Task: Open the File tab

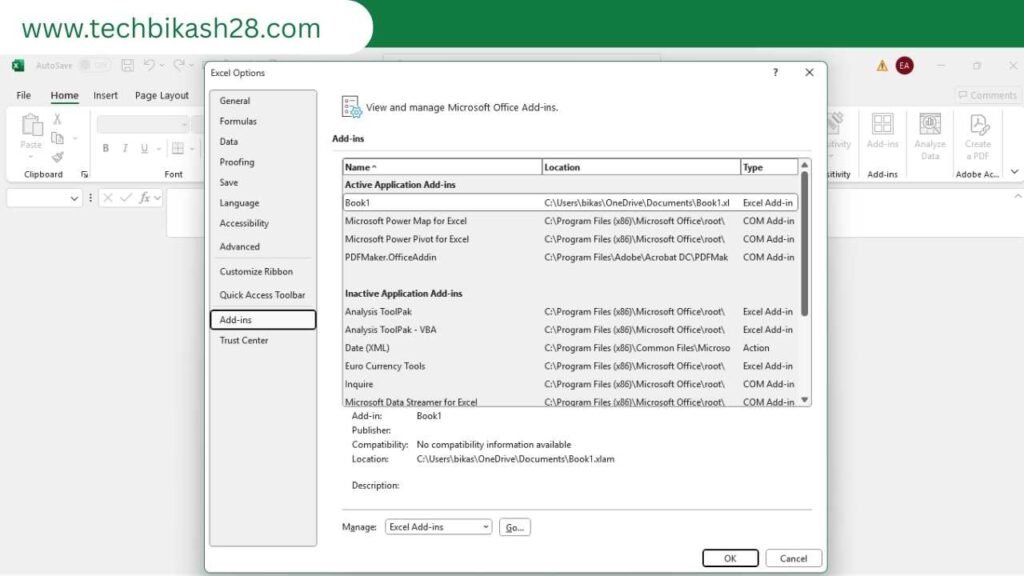Action: point(24,95)
